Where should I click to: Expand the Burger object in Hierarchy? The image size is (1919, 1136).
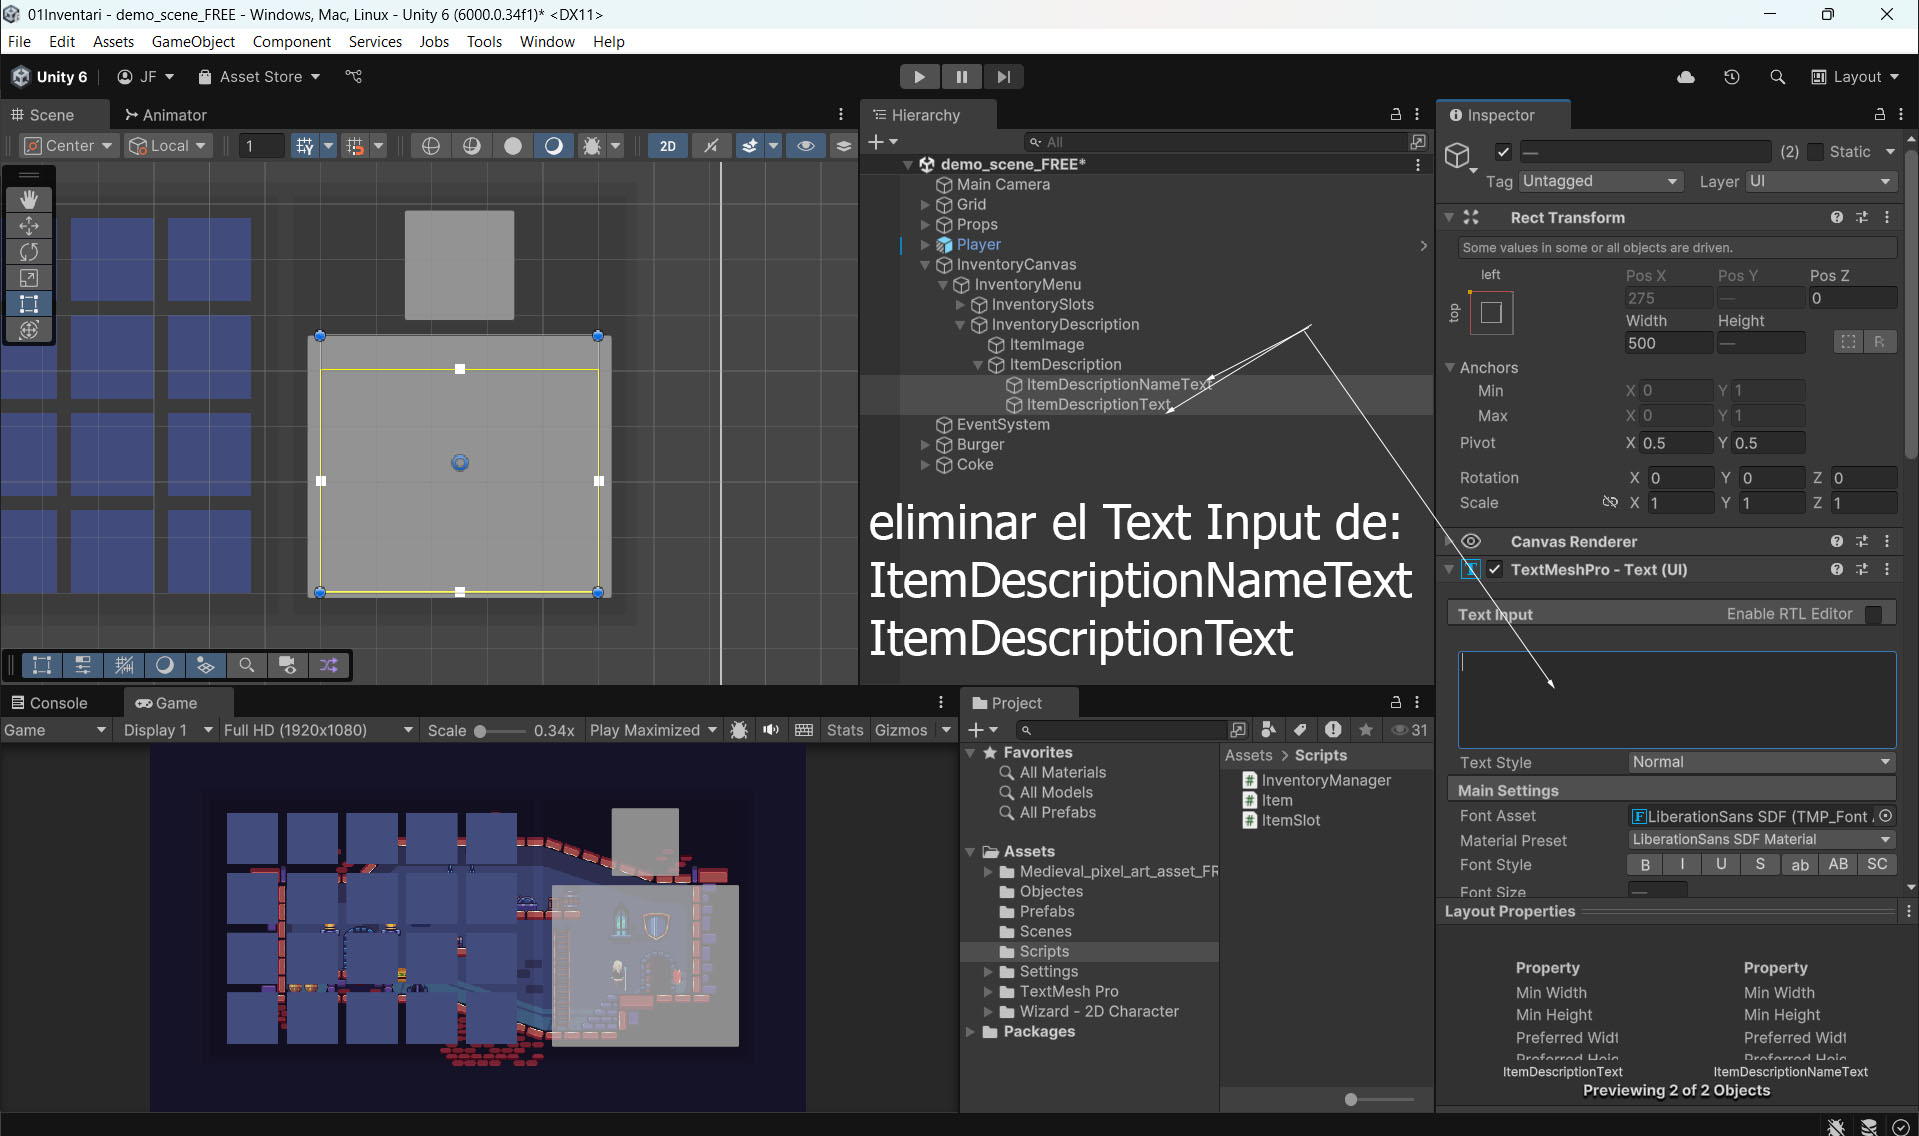coord(925,445)
